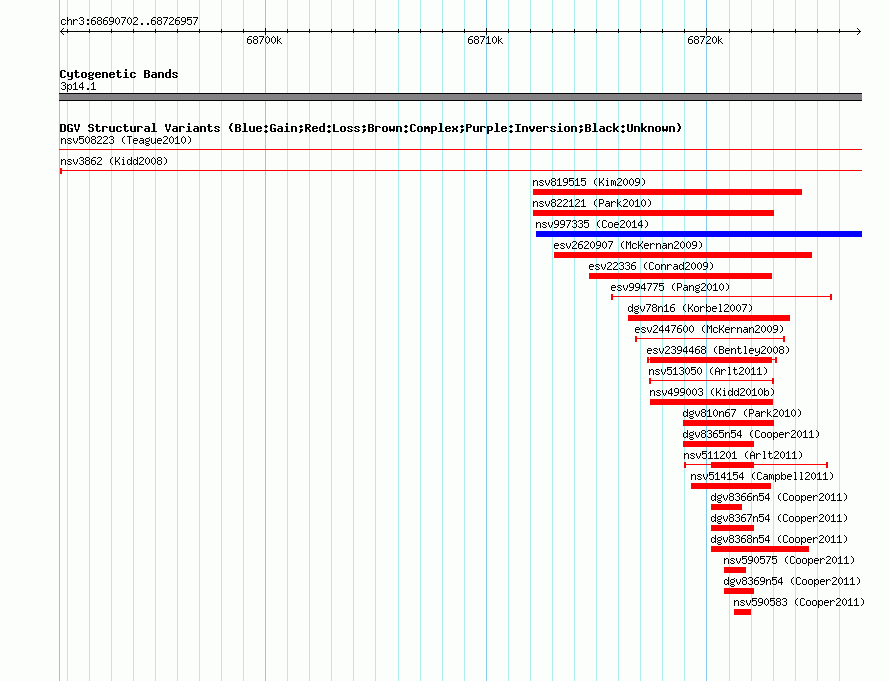
Task: Click the 68720k ruler tick label
Action: 705,40
